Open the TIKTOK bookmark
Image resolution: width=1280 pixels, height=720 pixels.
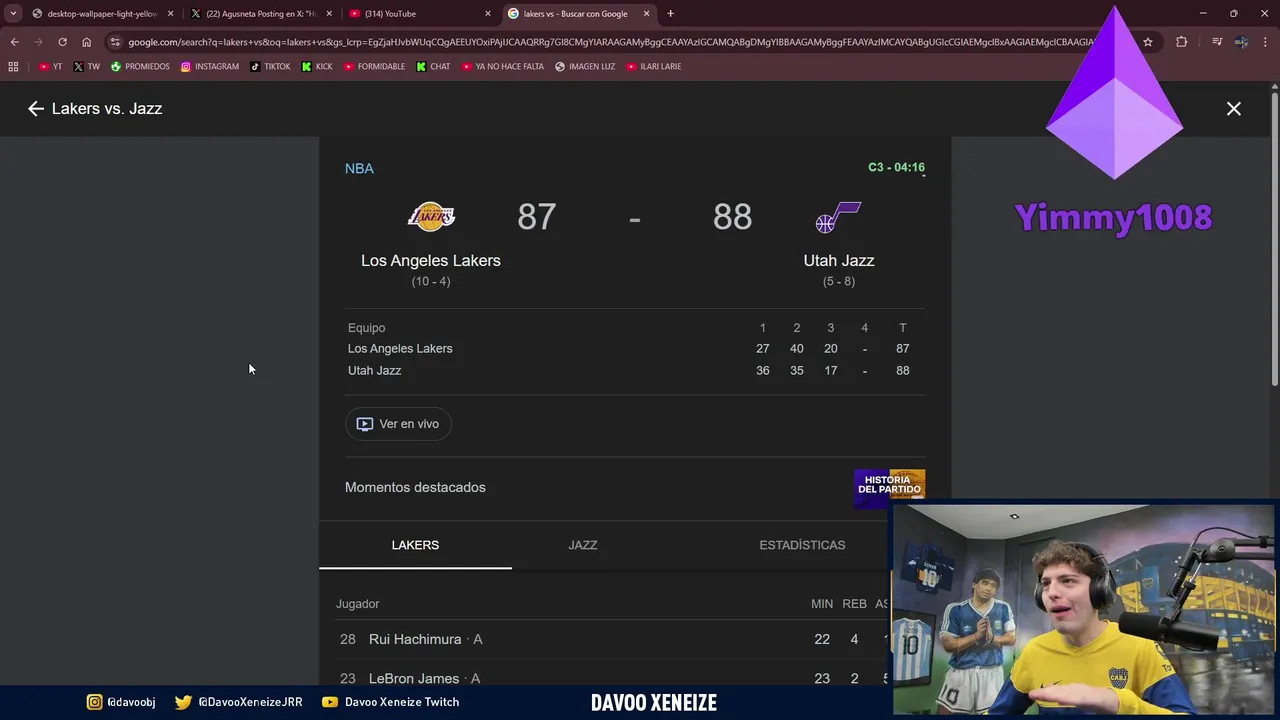pyautogui.click(x=270, y=67)
